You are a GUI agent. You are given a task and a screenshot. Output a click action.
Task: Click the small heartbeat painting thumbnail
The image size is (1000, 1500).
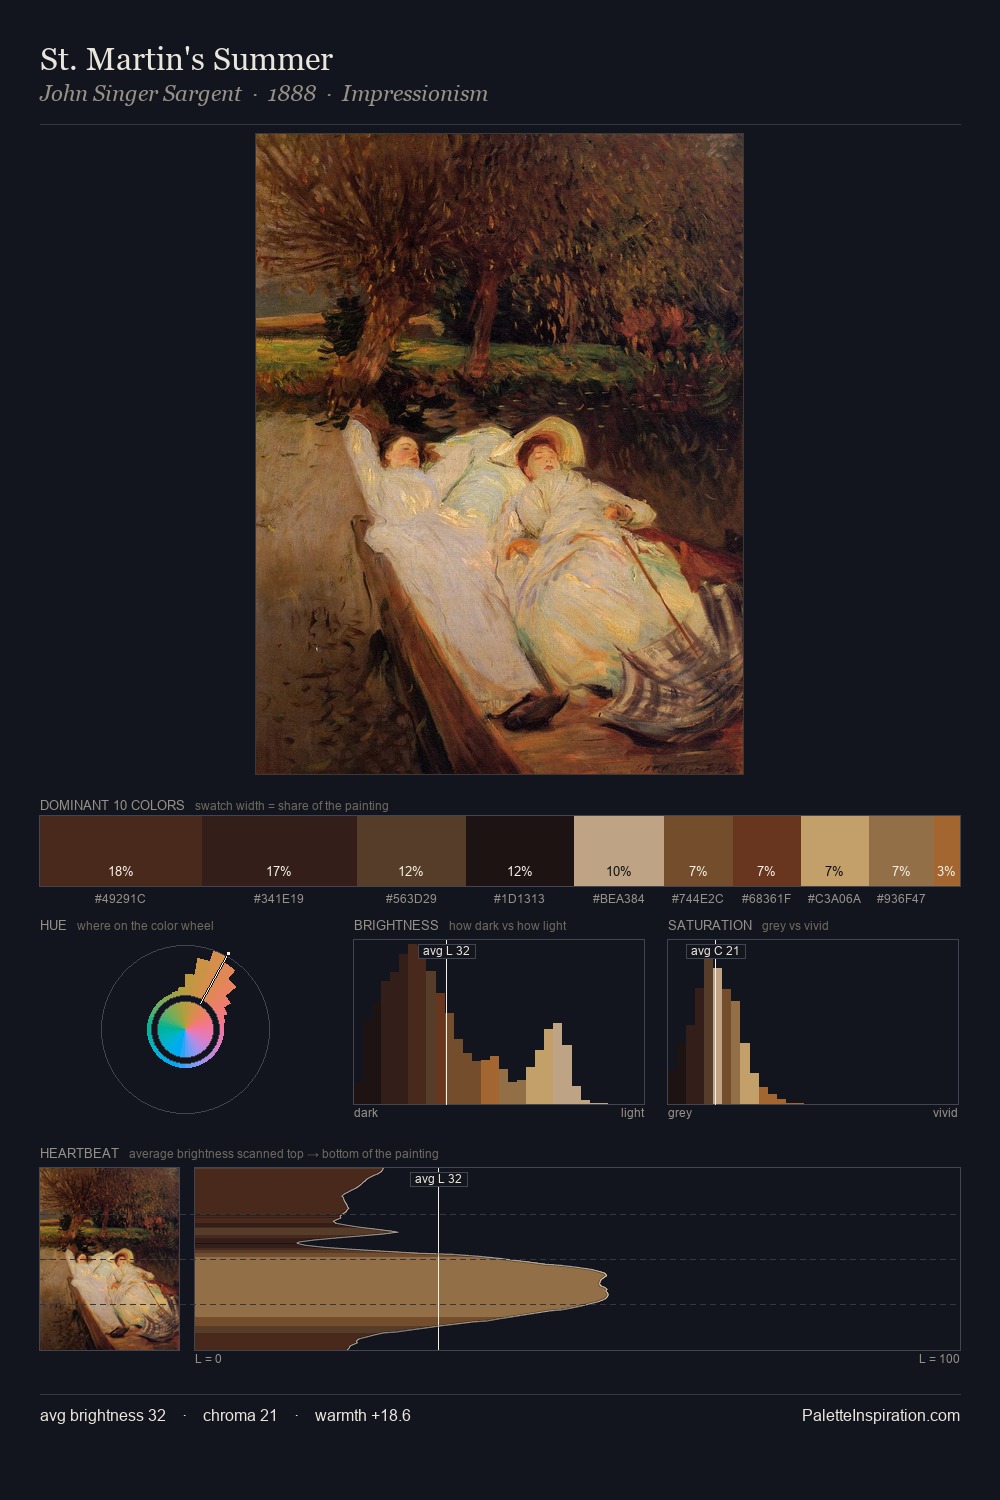tap(110, 1259)
